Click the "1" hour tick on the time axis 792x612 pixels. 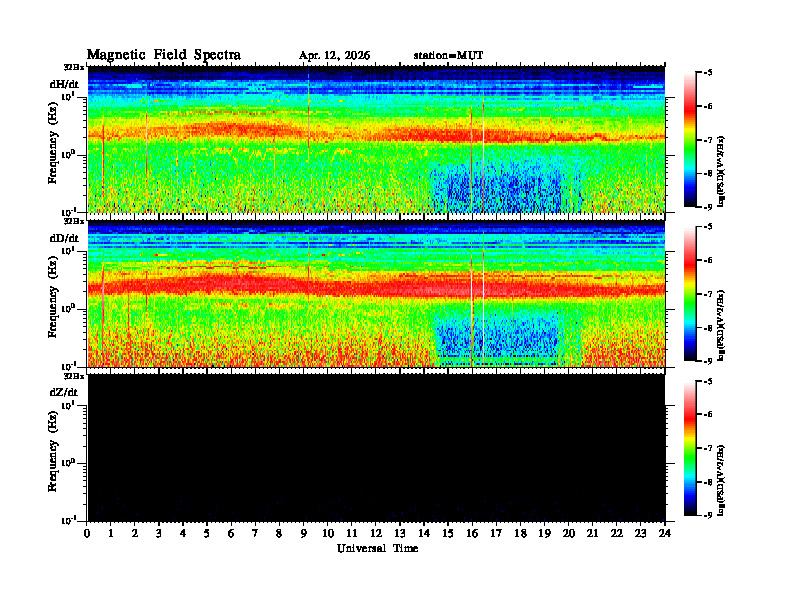[111, 534]
